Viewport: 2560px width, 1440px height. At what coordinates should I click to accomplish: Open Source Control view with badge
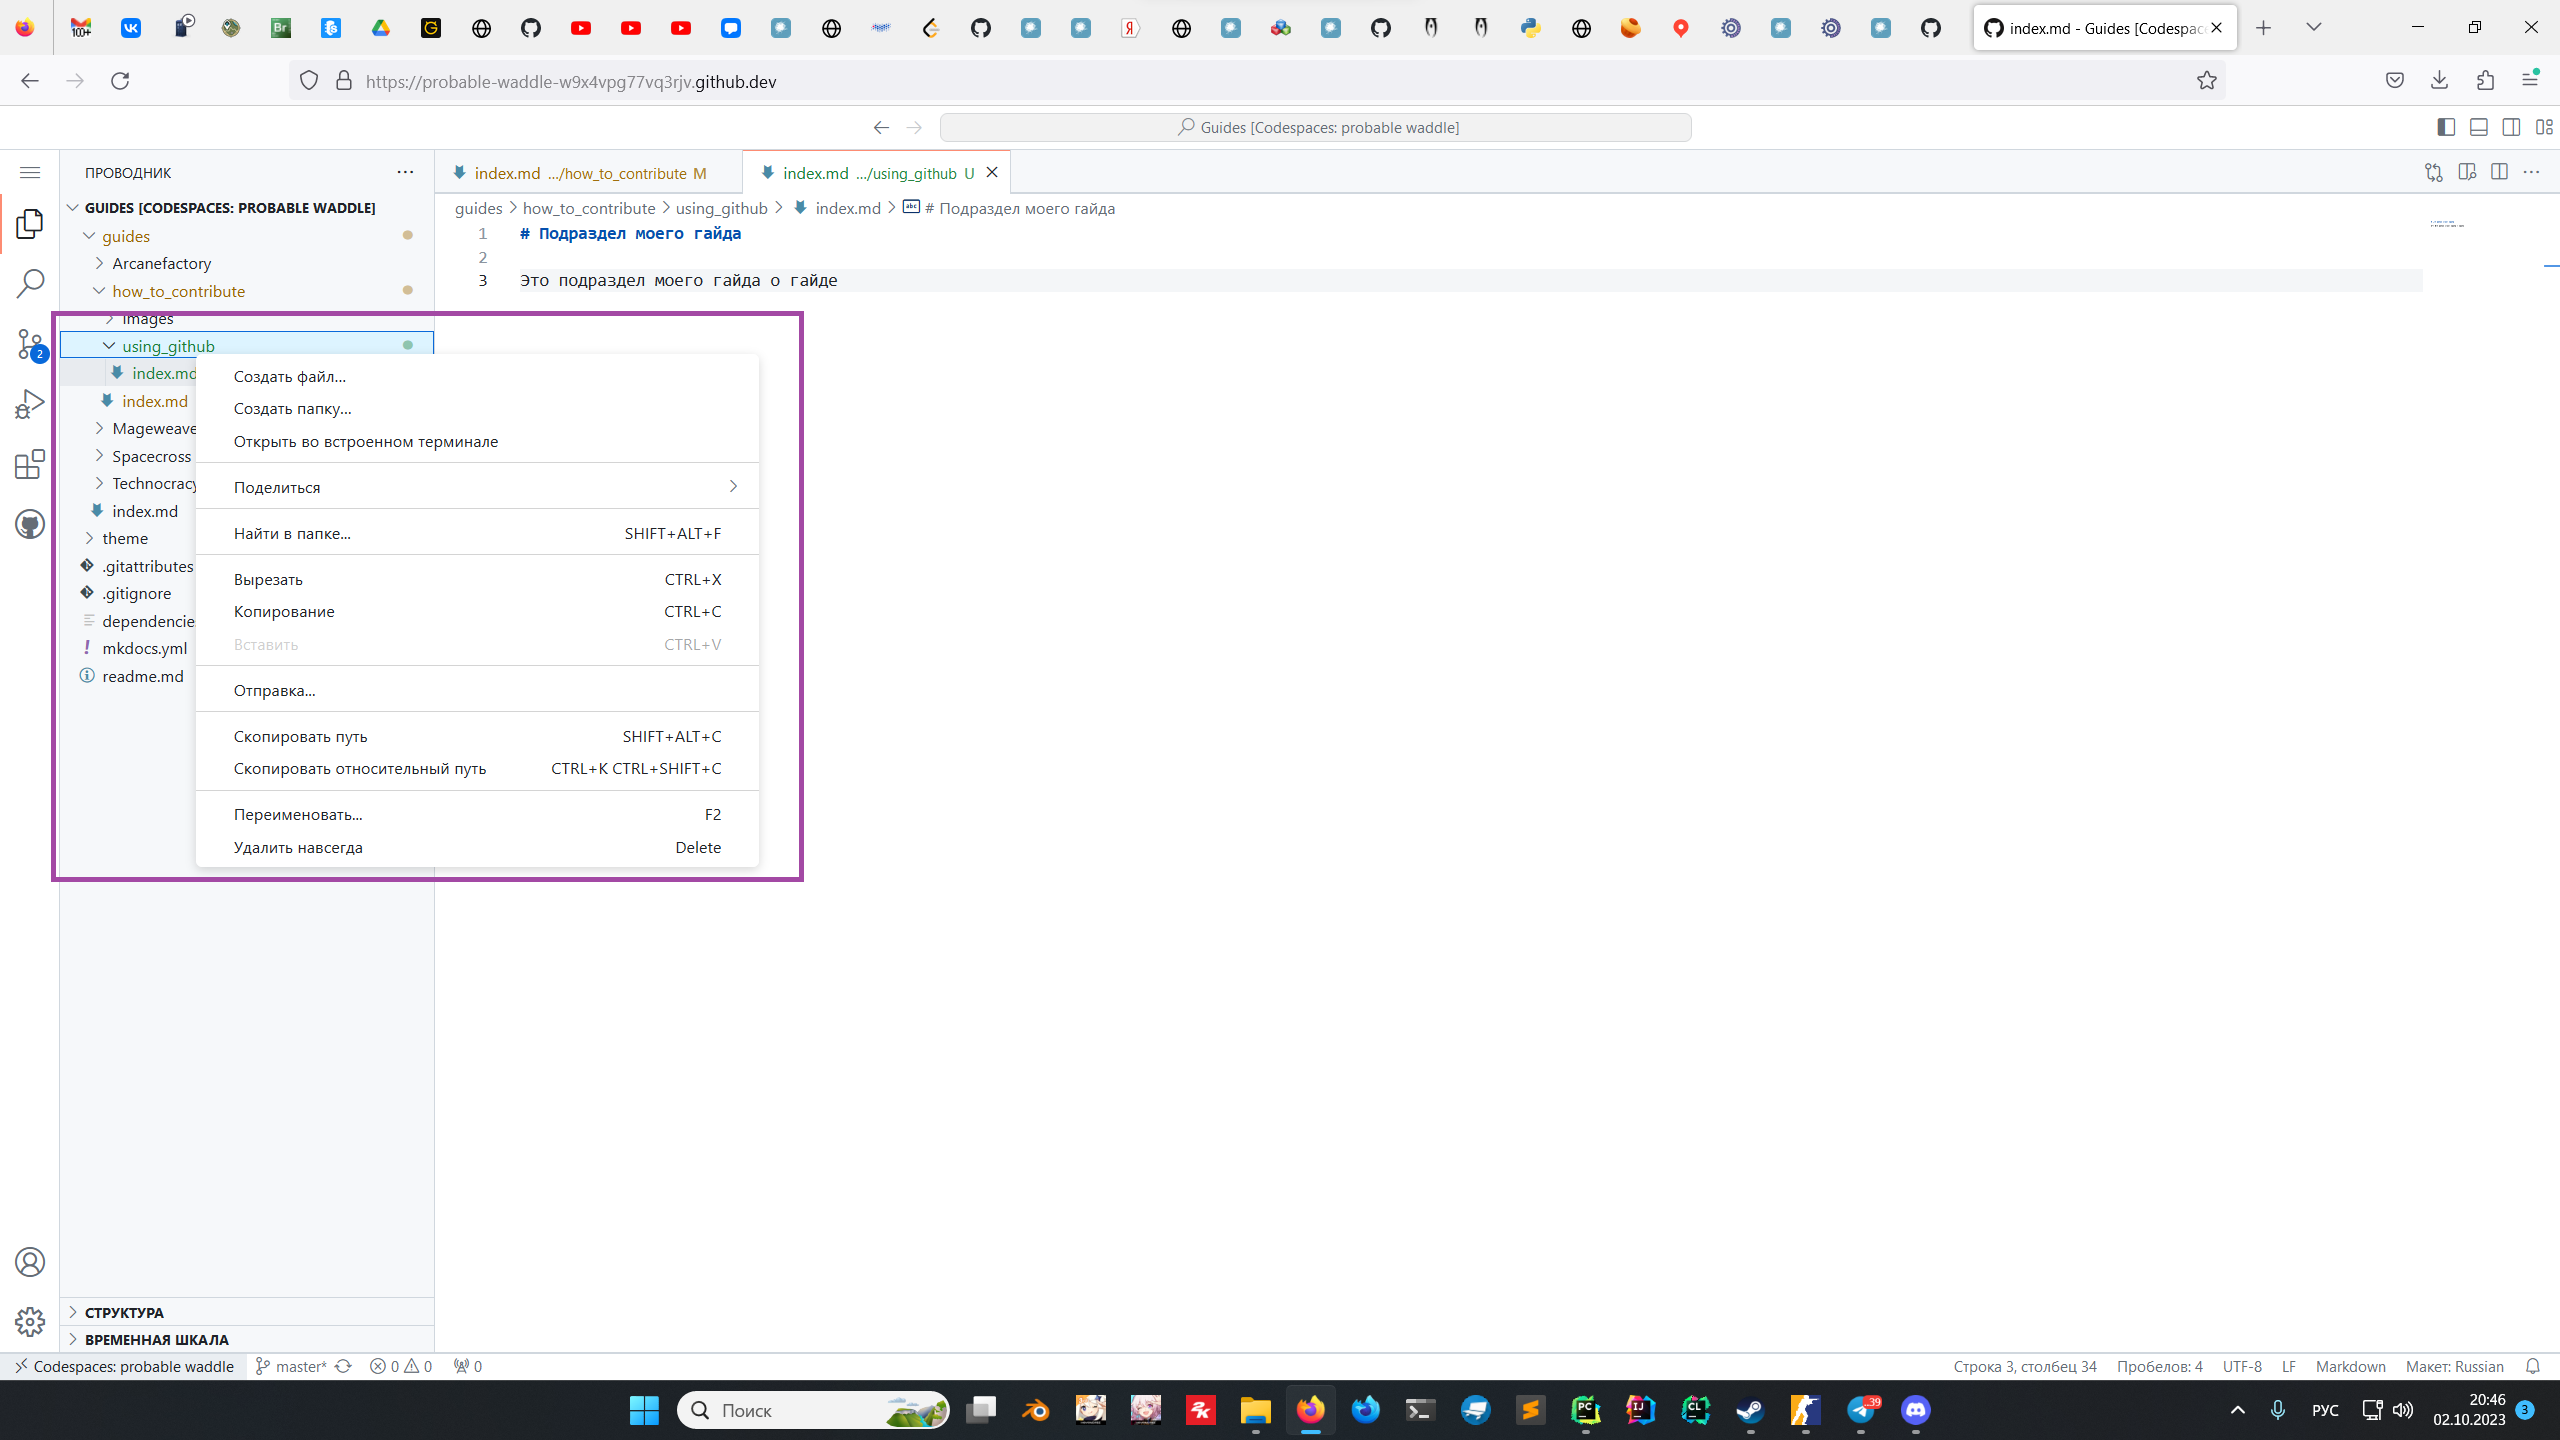pyautogui.click(x=30, y=345)
